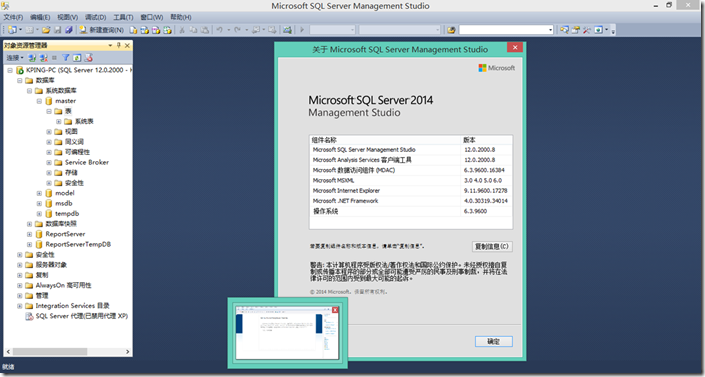Screen dimensions: 705x377
Task: Click the Find in Files icon
Action: click(x=451, y=30)
